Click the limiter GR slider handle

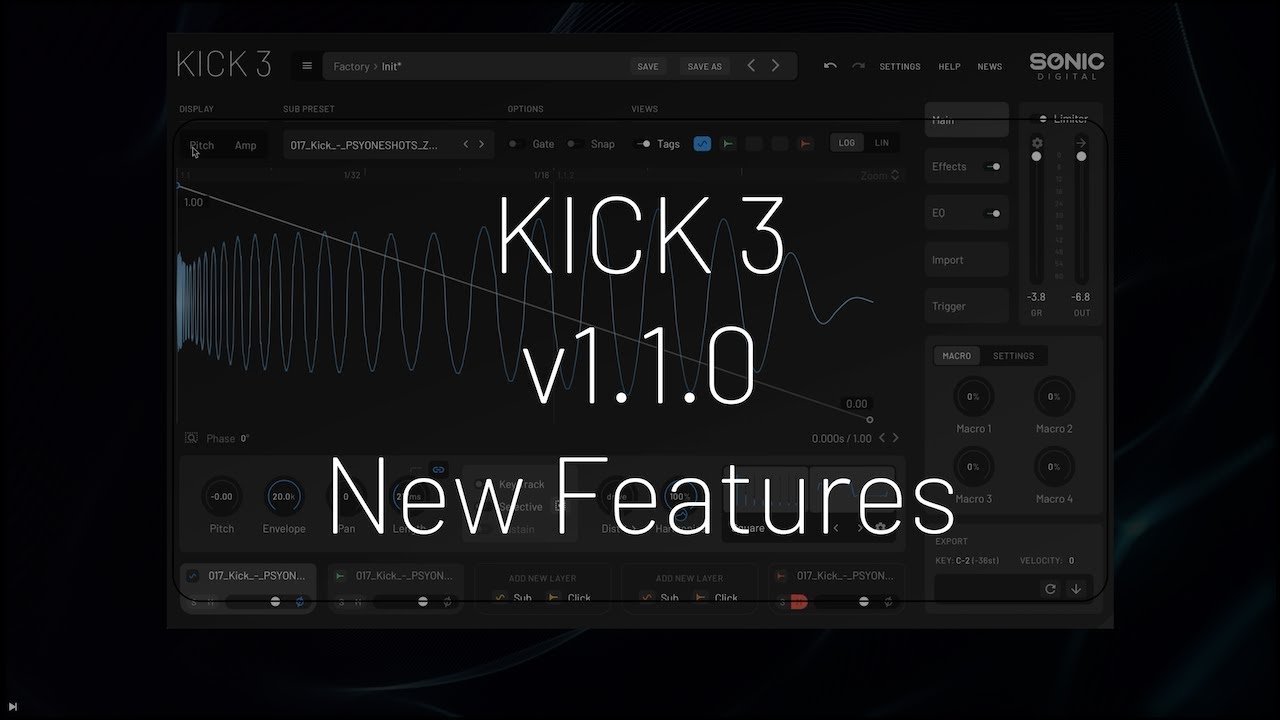pyautogui.click(x=1036, y=156)
